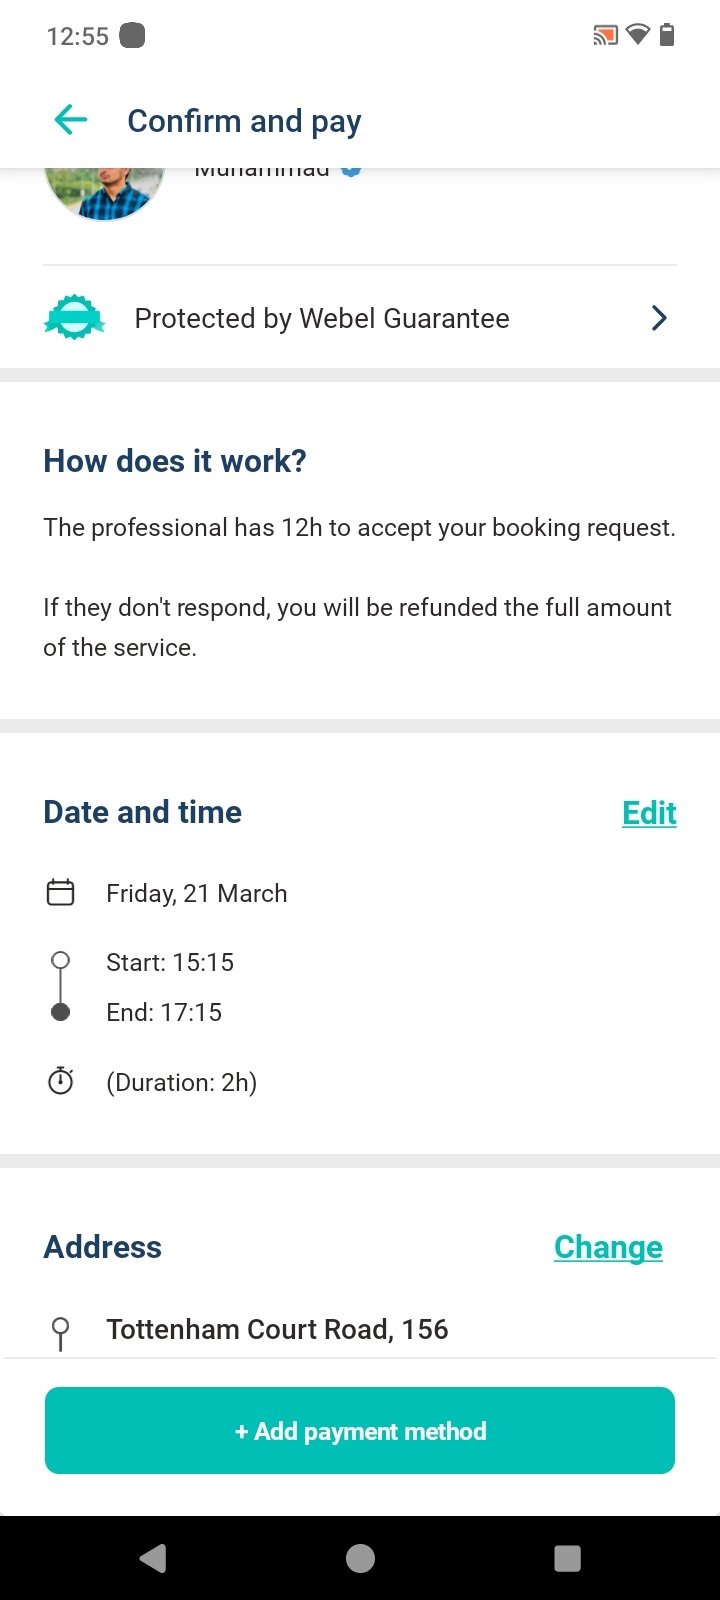The width and height of the screenshot is (720, 1600).
Task: Tap the Start: 15:15 time entry
Action: tap(170, 962)
